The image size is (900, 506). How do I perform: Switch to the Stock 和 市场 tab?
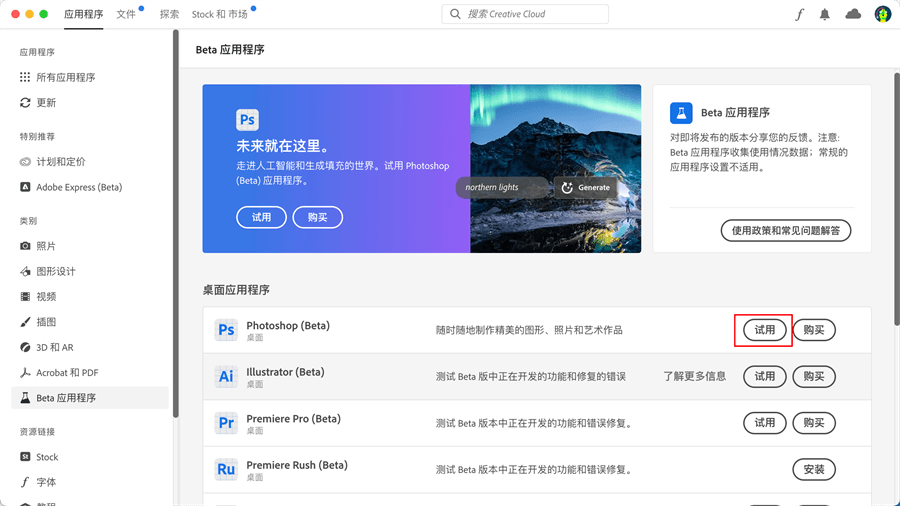[220, 14]
